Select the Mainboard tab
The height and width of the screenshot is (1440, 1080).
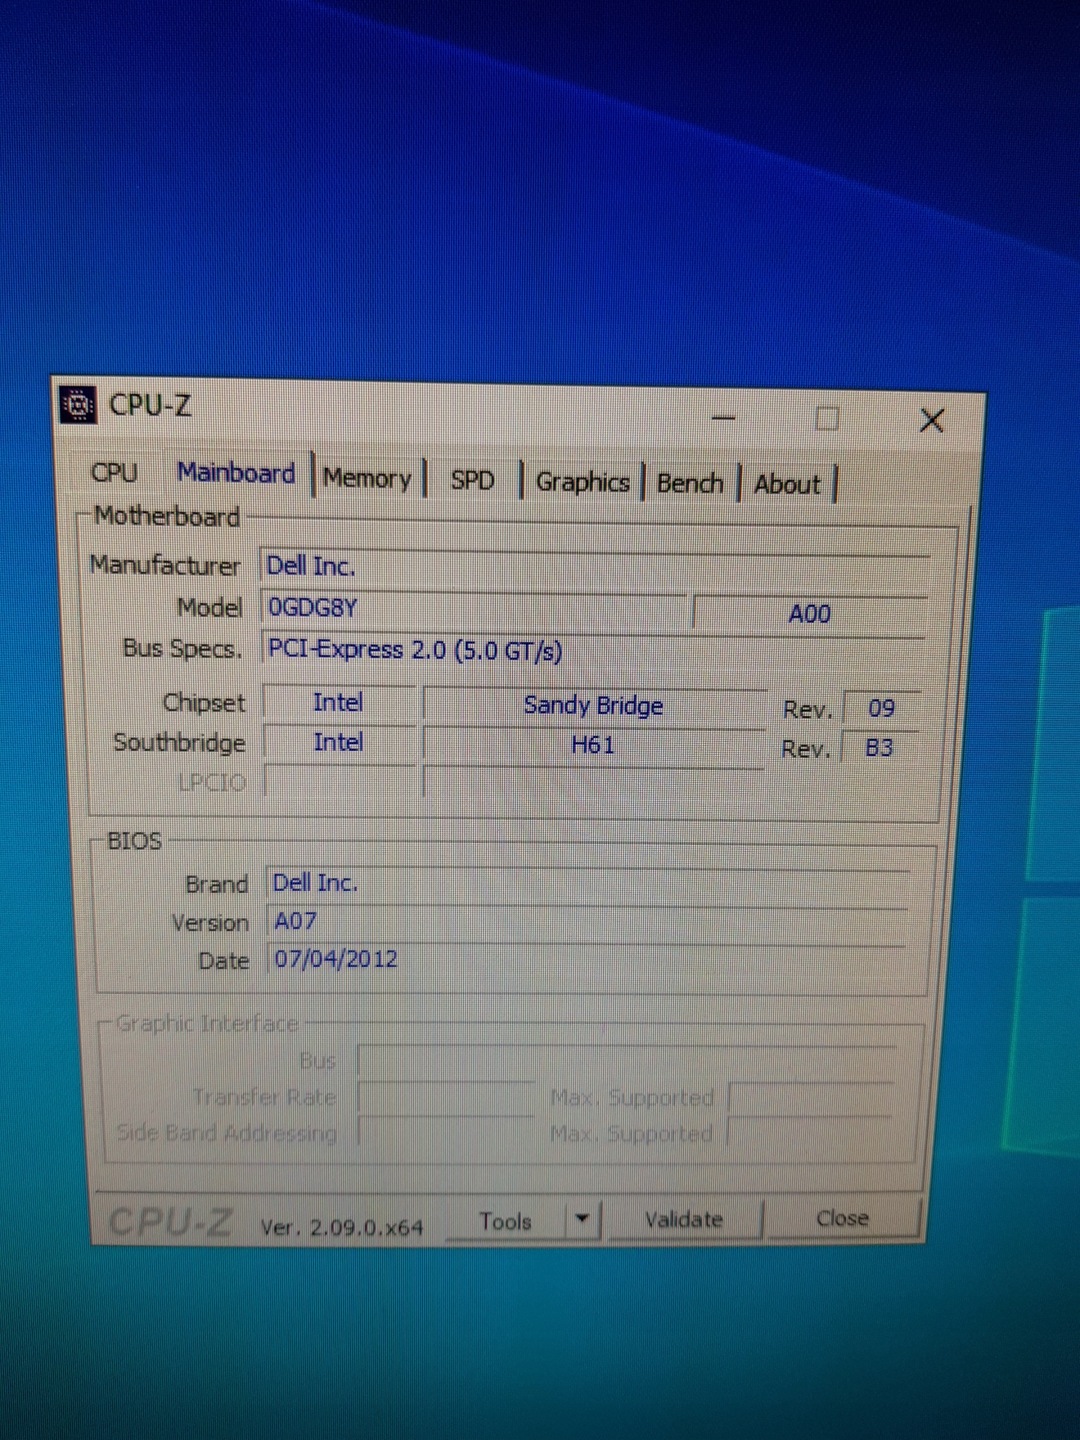tap(236, 473)
